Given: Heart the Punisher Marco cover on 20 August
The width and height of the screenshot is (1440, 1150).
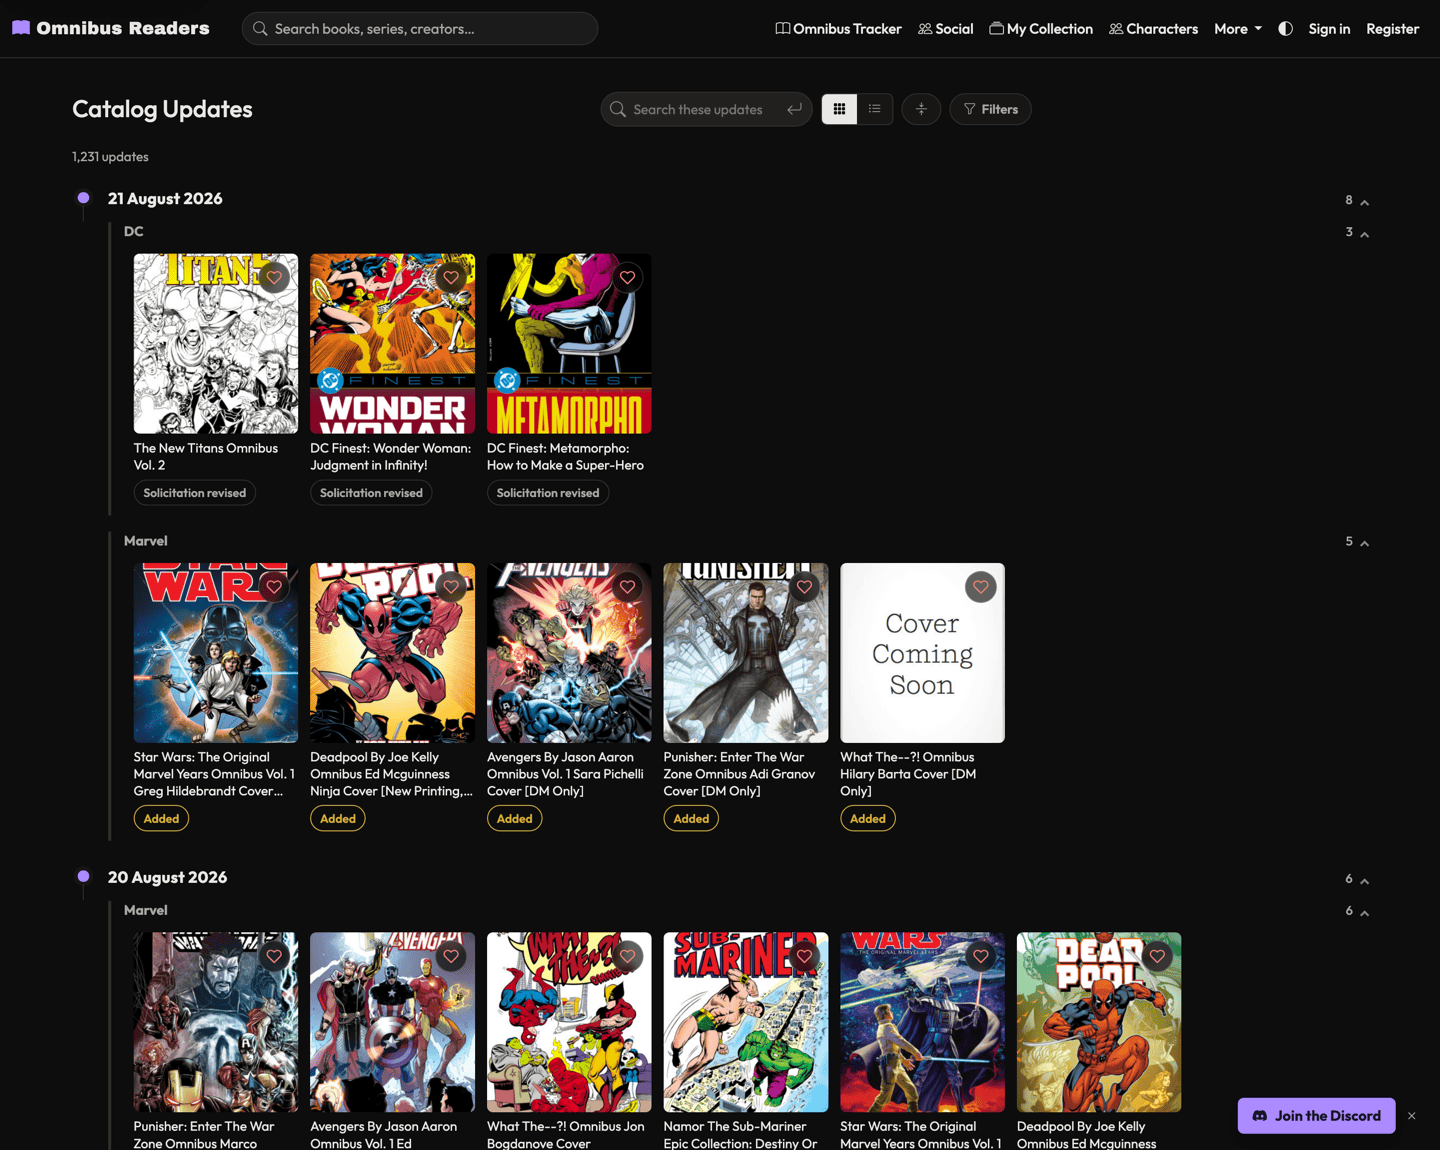Looking at the screenshot, I should point(274,956).
